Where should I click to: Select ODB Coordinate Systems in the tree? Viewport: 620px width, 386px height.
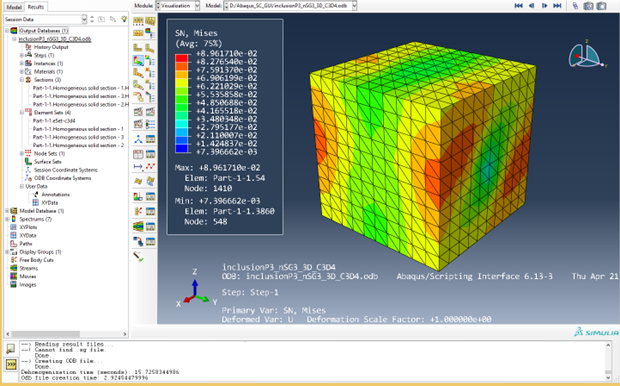click(62, 178)
